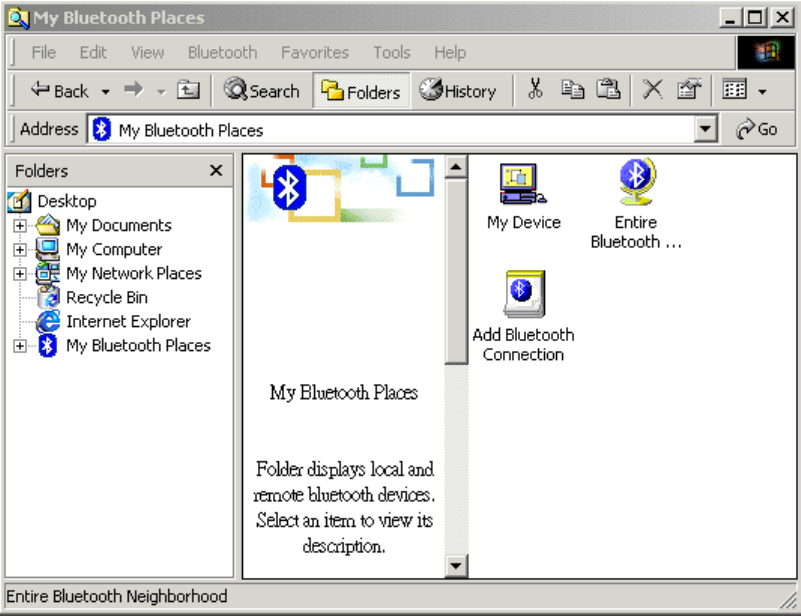Screen dimensions: 801x616
Task: Open the View menu
Action: coord(148,52)
